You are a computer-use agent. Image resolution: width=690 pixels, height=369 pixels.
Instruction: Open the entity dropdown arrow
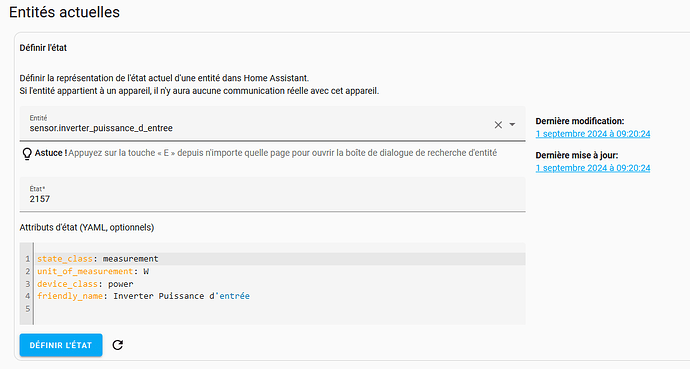512,124
